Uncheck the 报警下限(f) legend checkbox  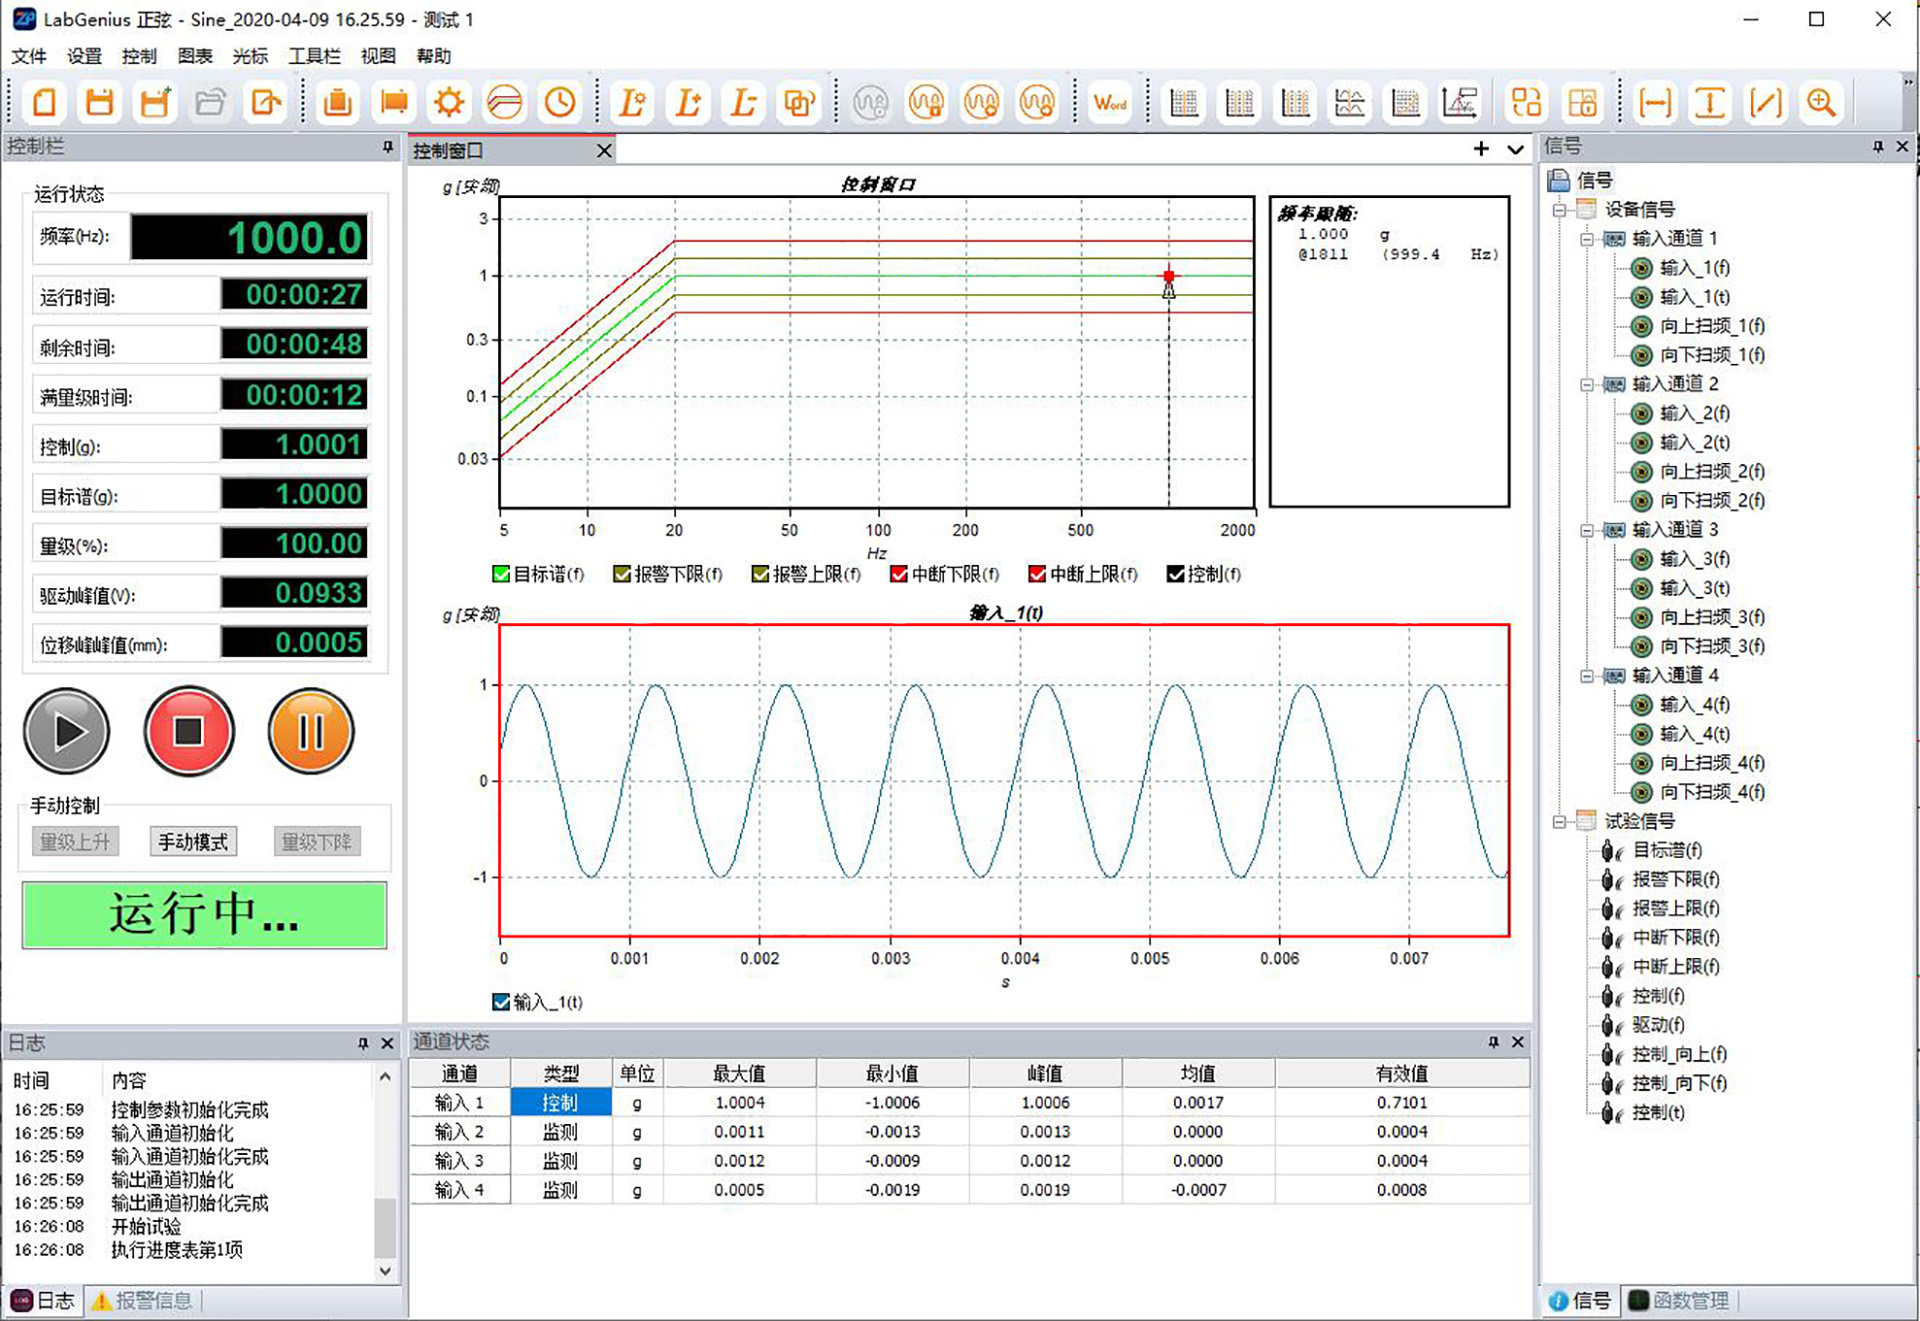click(622, 574)
